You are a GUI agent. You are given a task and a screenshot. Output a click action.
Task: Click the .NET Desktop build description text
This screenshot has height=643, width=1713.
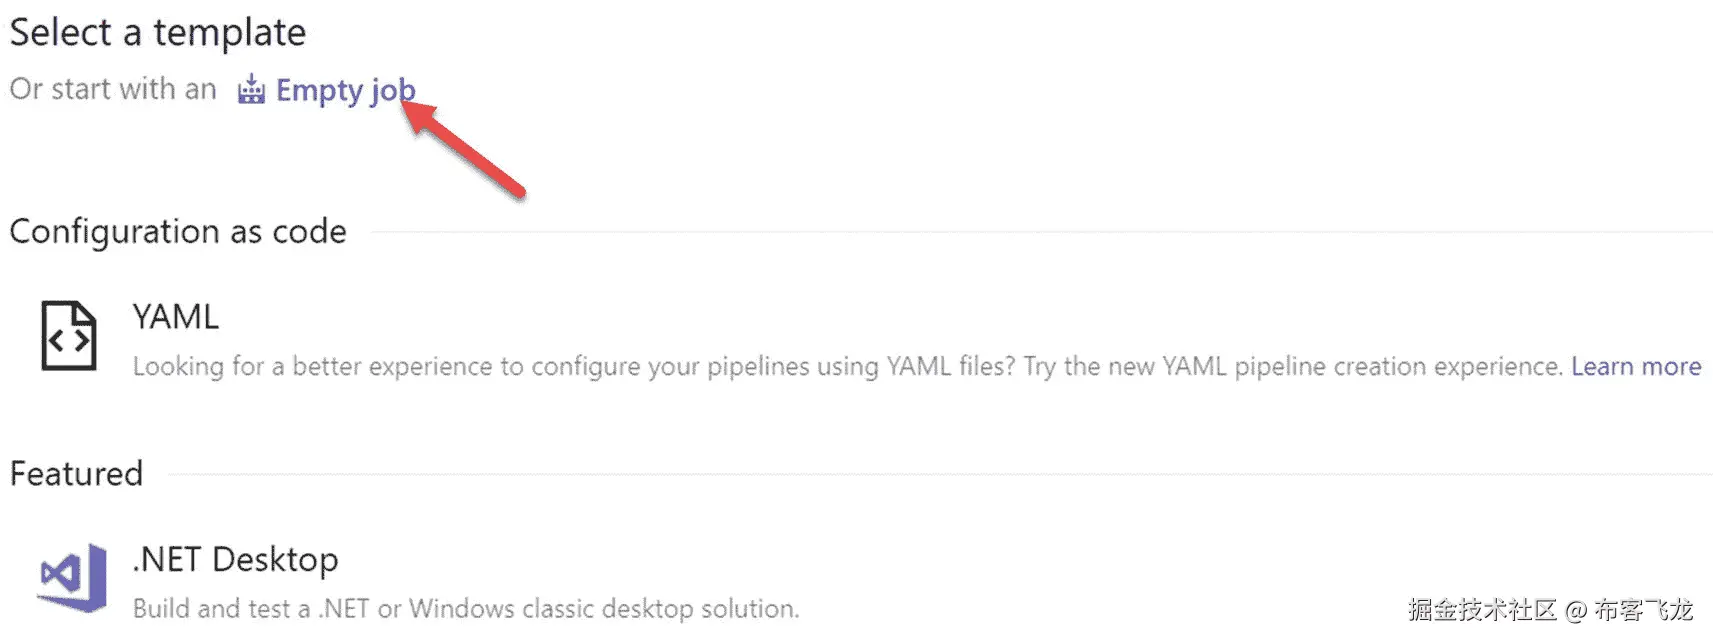tap(466, 608)
